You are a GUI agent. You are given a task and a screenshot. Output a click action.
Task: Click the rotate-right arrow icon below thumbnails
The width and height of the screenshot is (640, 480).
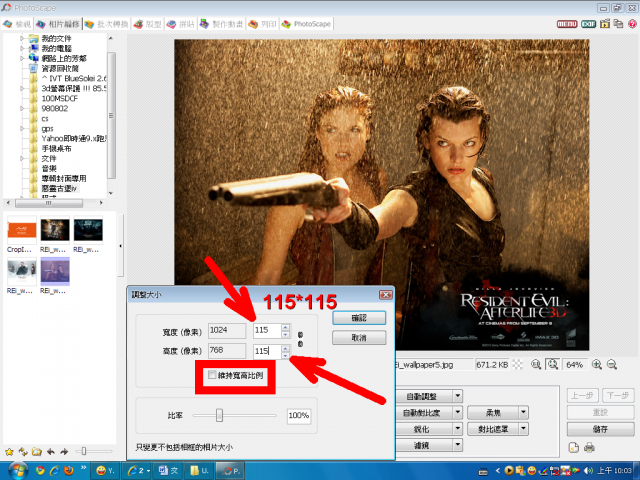(64, 452)
